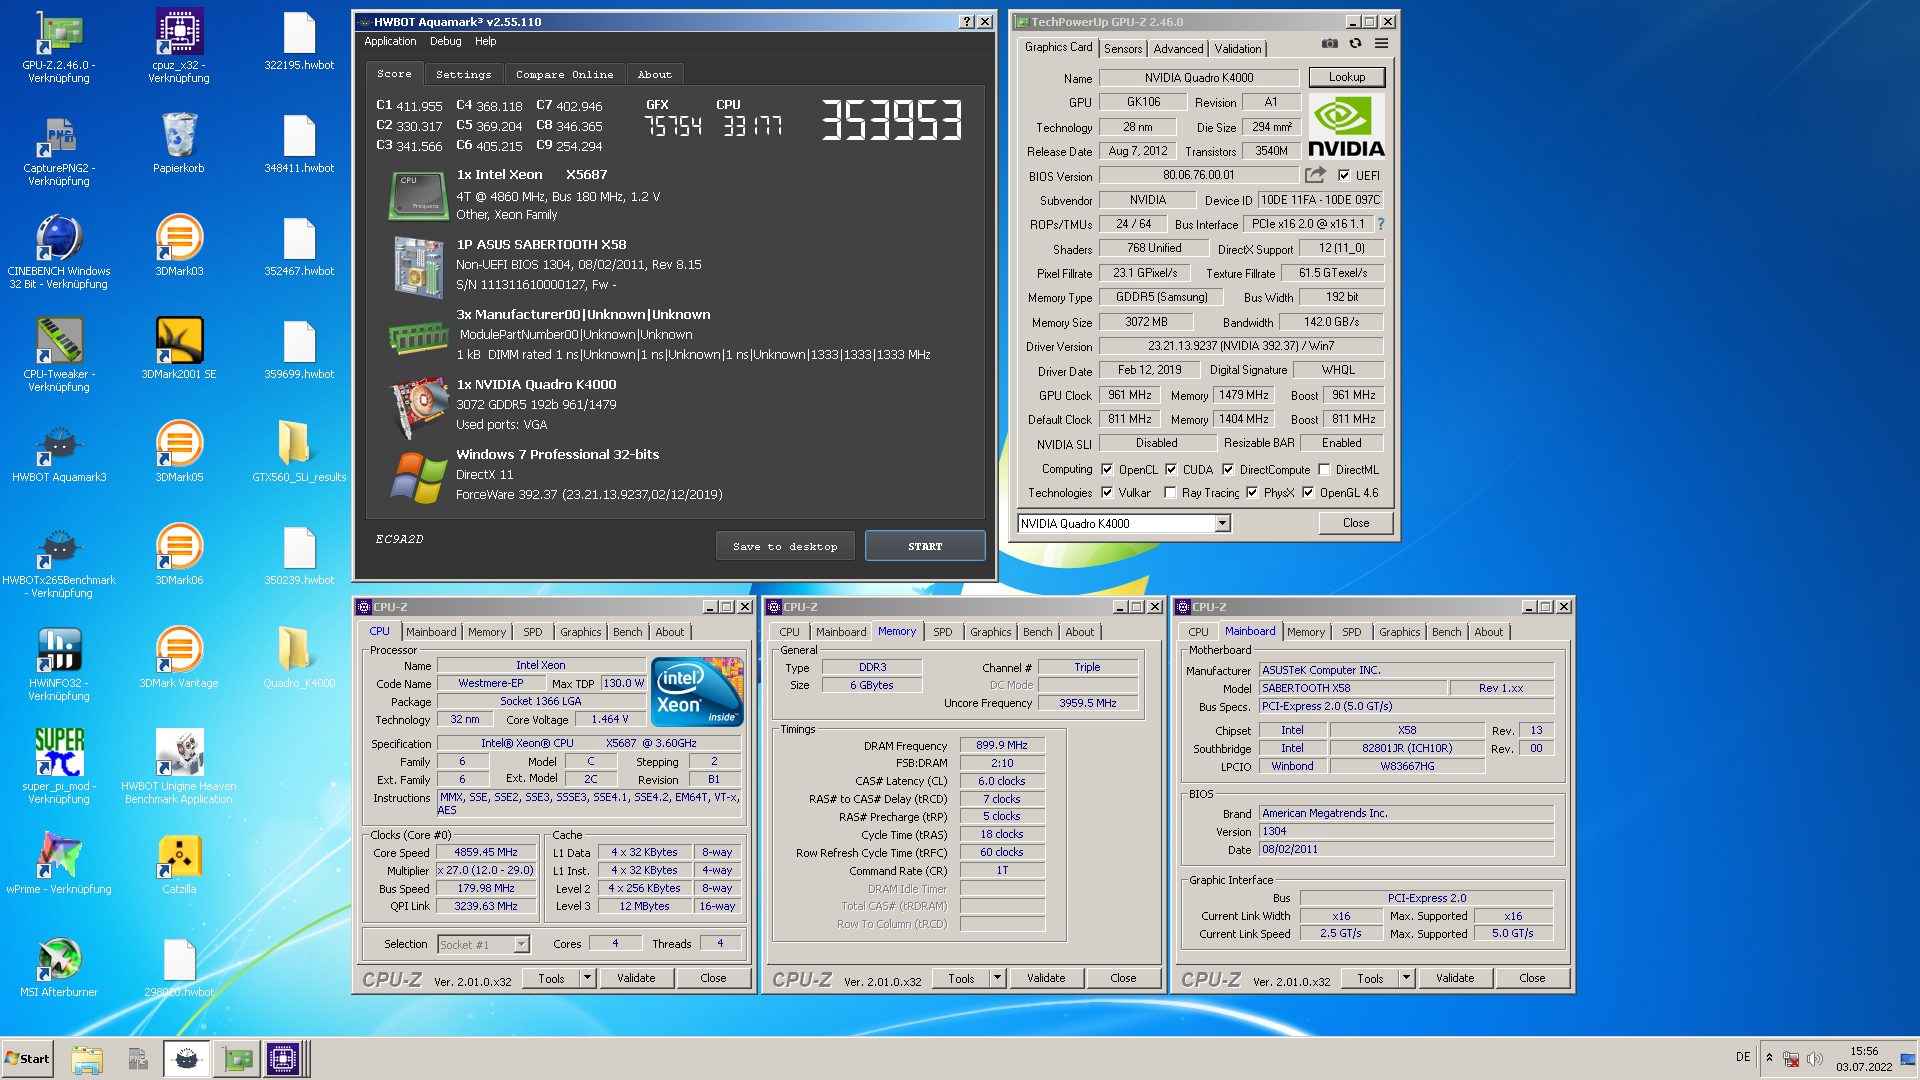Open the GPU-Z hamburger menu icon
1920x1080 pixels.
click(x=1381, y=44)
